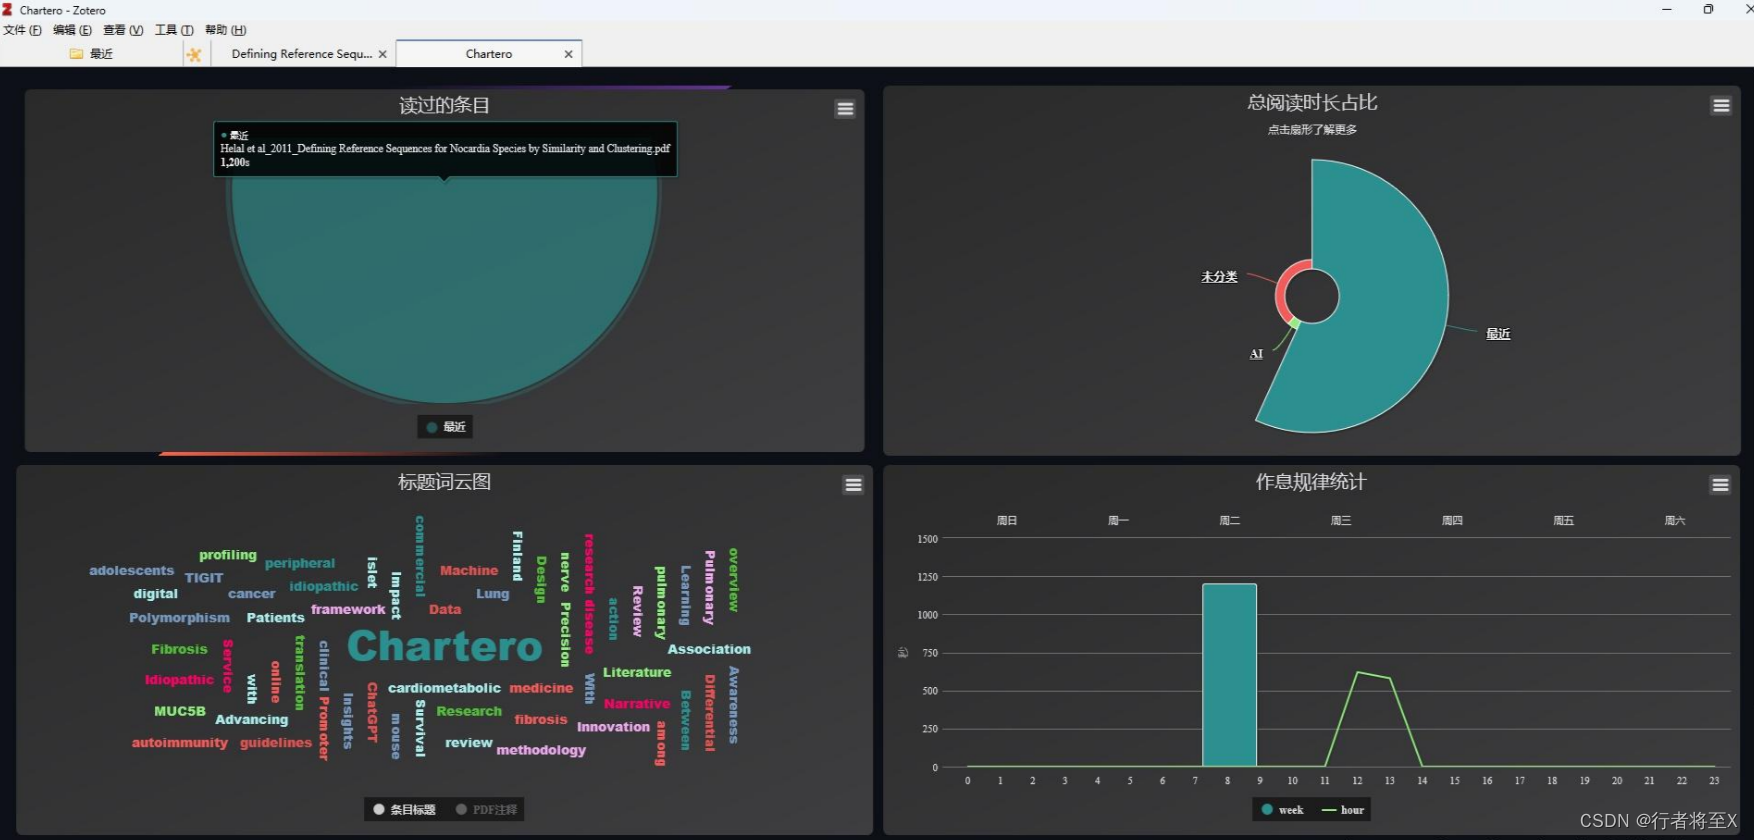Click the word framework in the cloud
This screenshot has width=1754, height=840.
[348, 609]
